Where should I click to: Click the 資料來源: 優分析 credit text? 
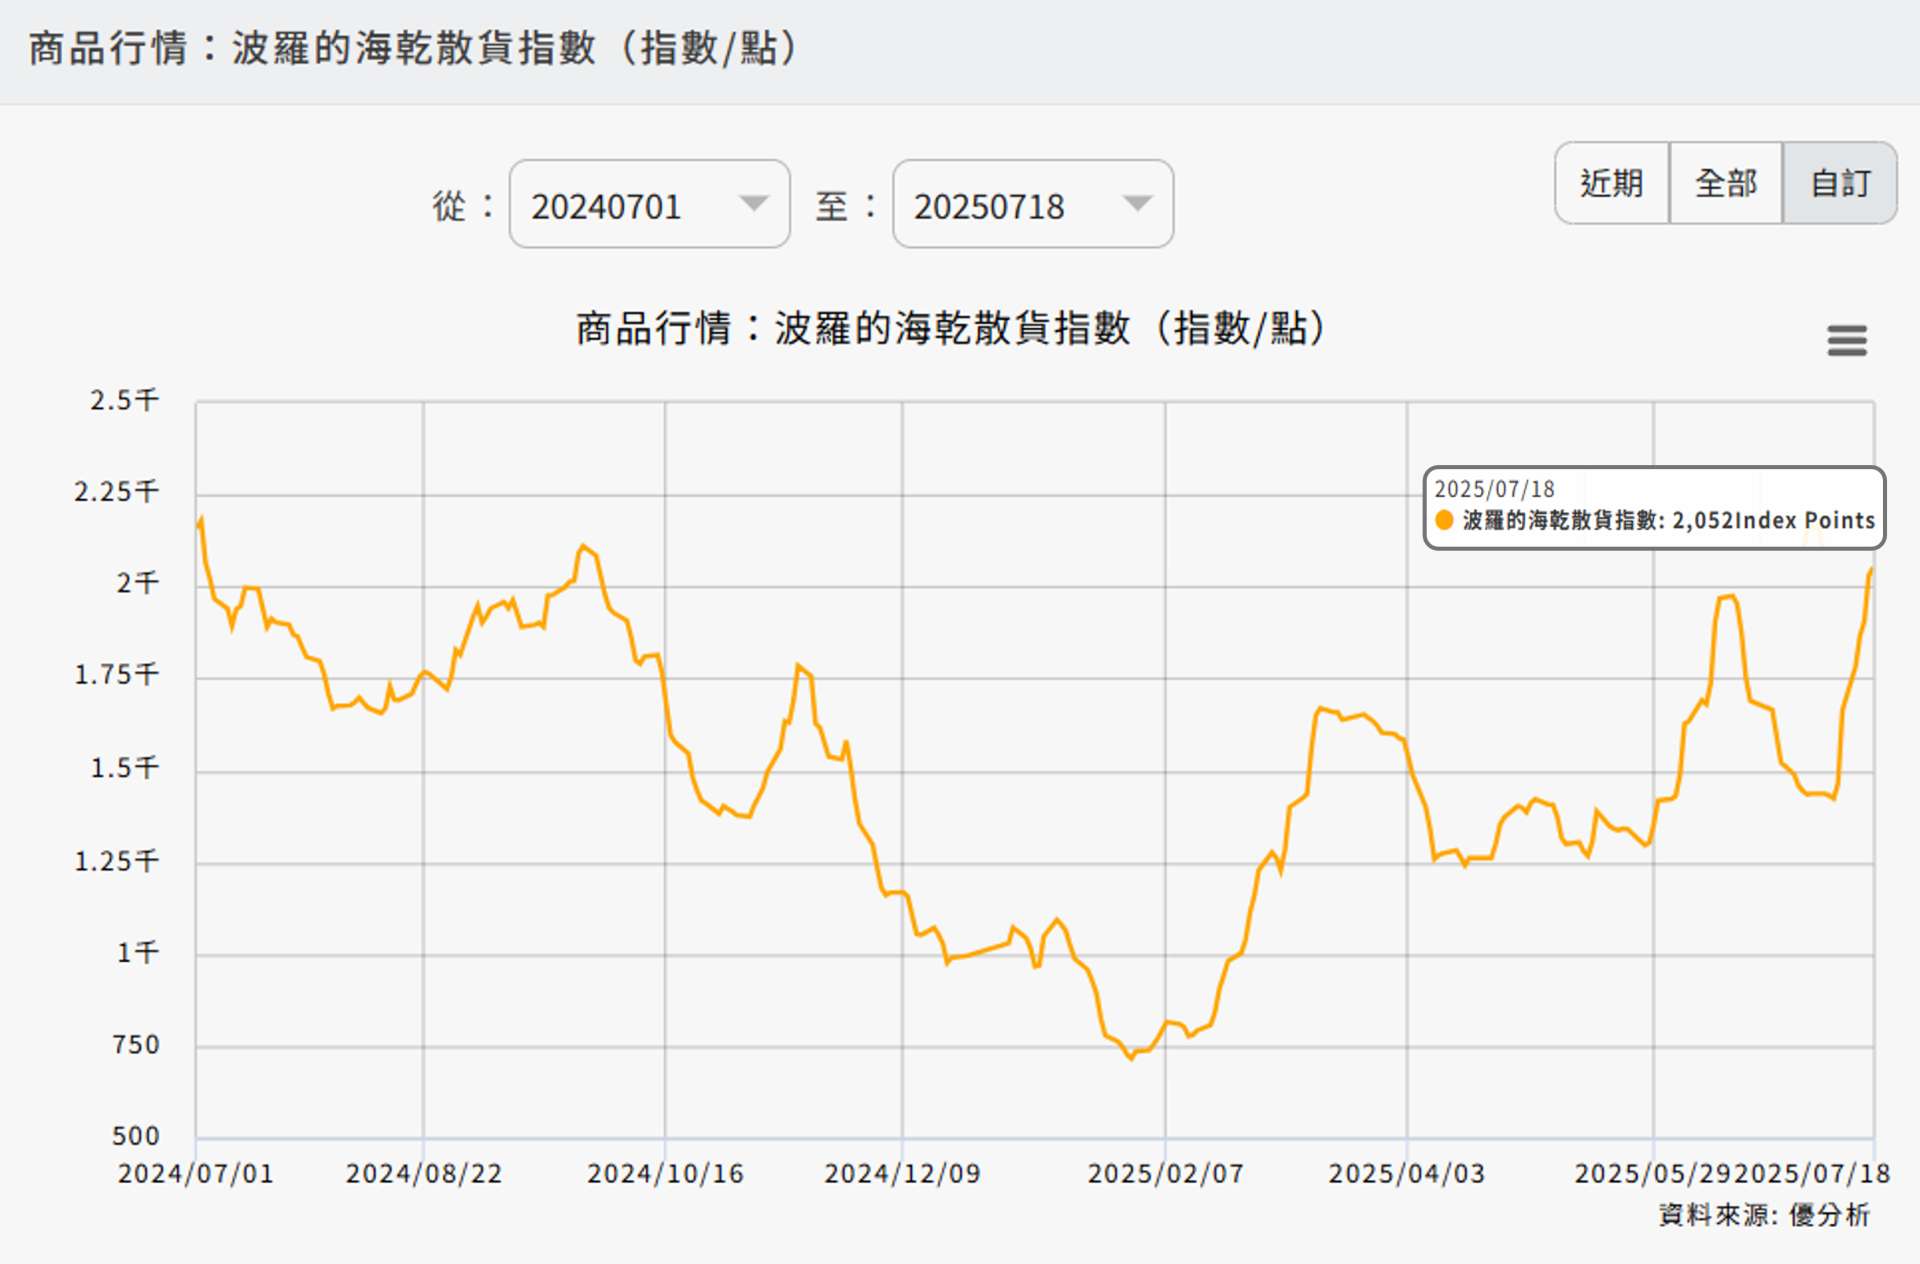tap(1764, 1215)
